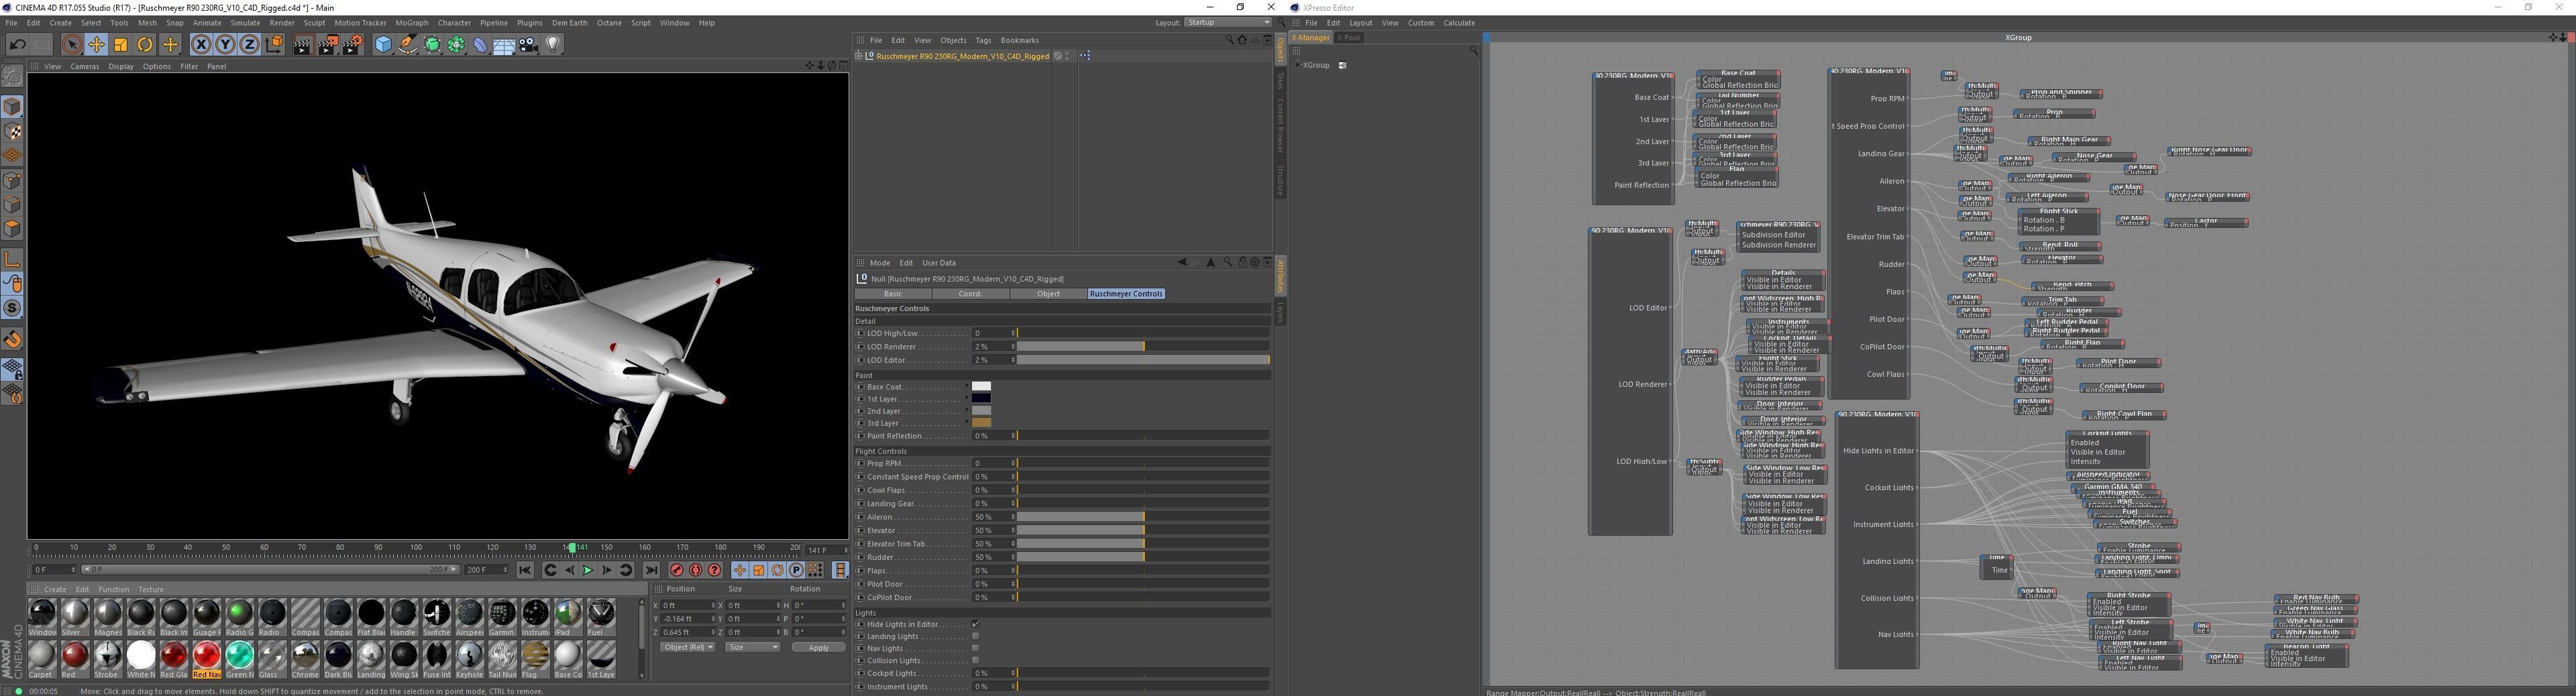Expand the Base Coat color arrow

tap(967, 387)
